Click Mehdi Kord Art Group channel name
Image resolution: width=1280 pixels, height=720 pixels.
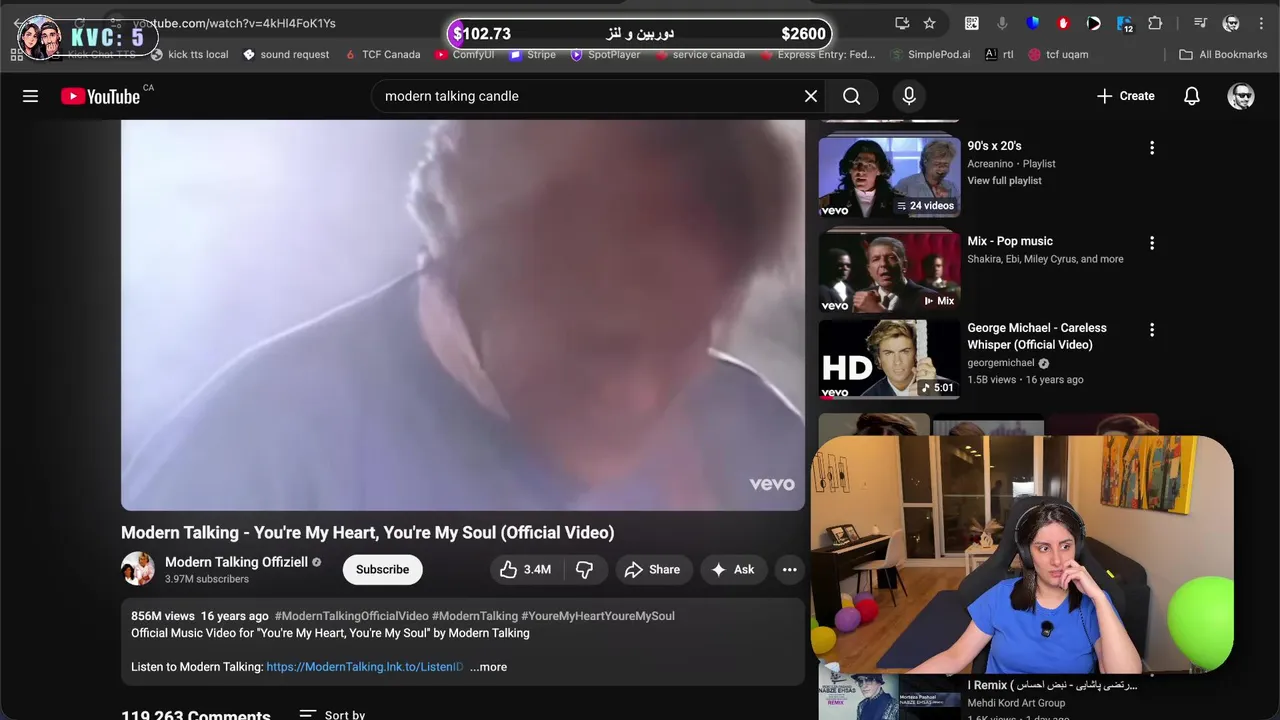1016,703
